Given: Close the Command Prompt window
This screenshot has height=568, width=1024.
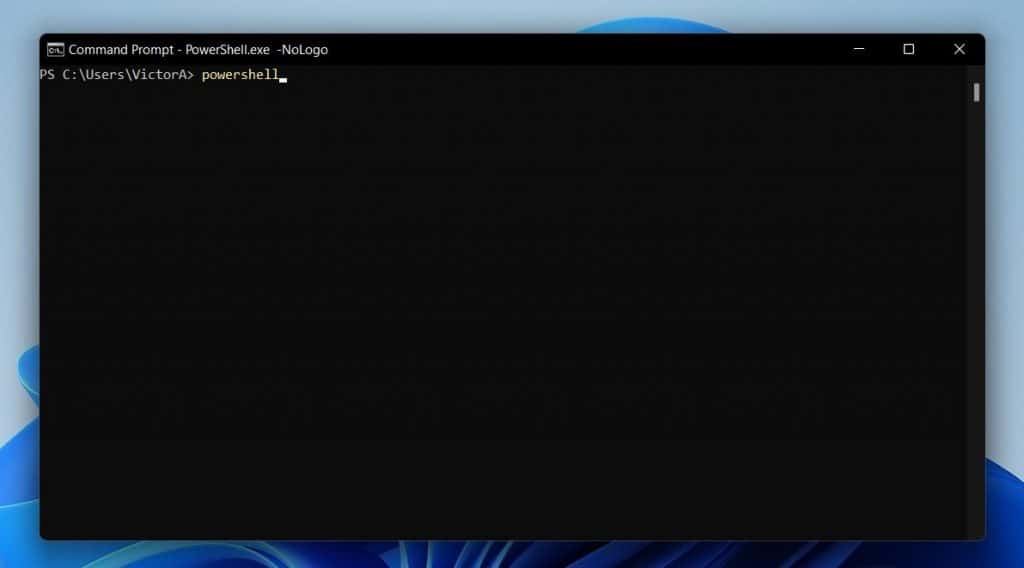Looking at the screenshot, I should 959,49.
